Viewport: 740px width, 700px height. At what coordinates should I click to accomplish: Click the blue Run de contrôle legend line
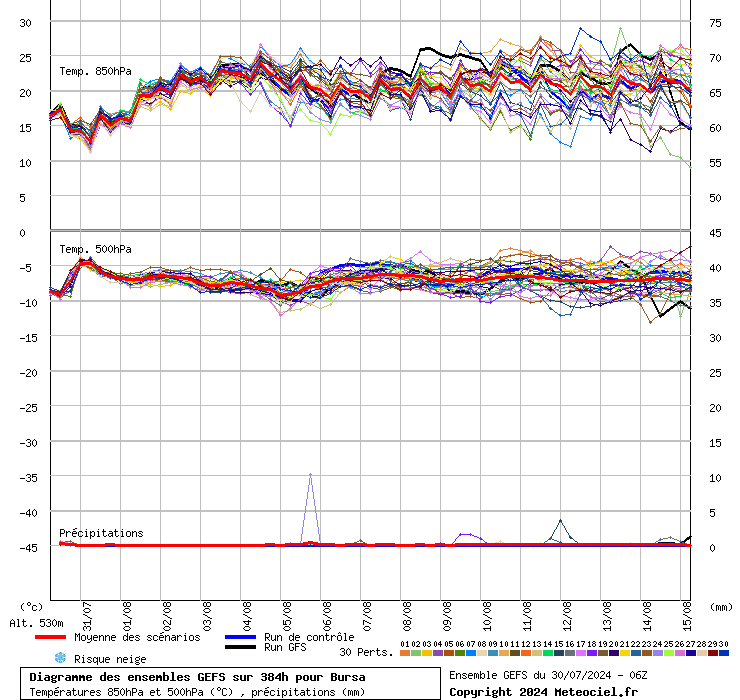(x=240, y=637)
